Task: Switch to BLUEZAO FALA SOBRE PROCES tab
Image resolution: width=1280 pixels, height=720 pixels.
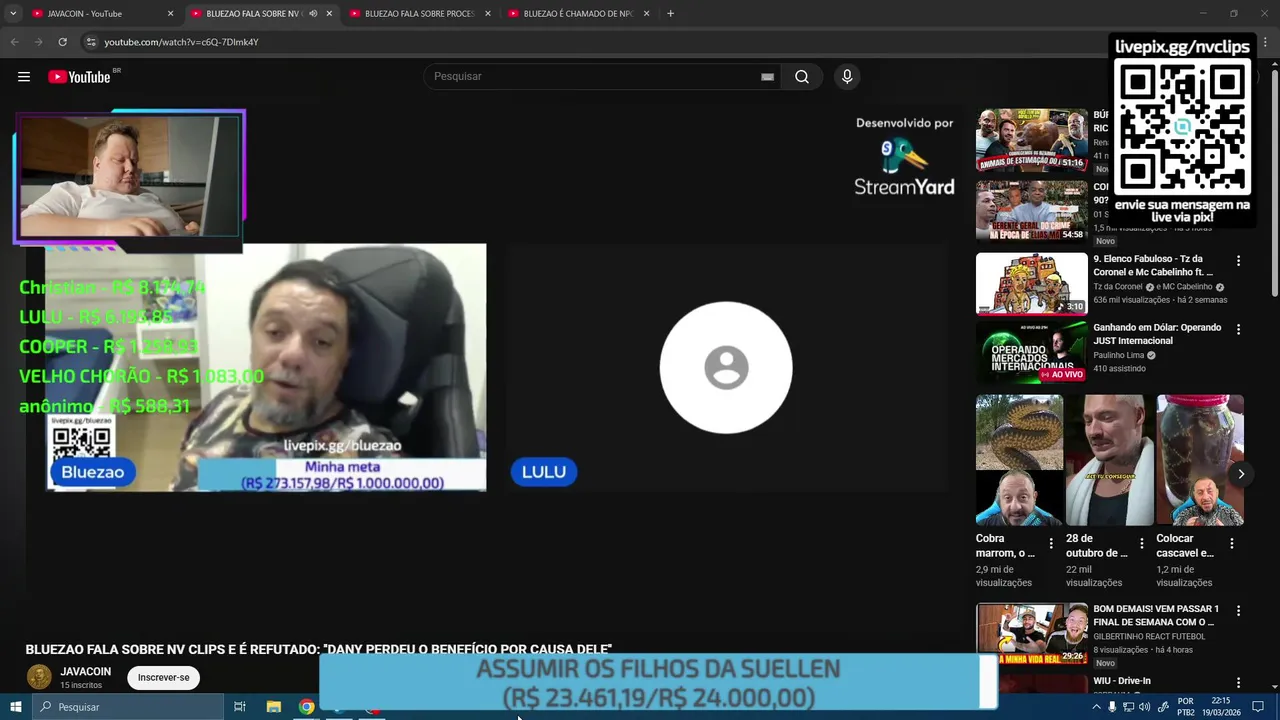Action: point(418,14)
